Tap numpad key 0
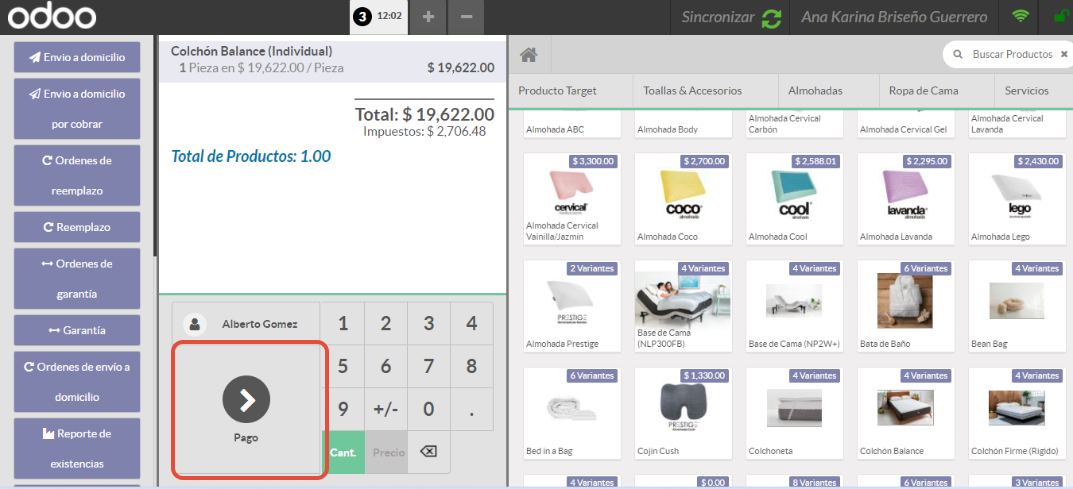 pyautogui.click(x=428, y=409)
